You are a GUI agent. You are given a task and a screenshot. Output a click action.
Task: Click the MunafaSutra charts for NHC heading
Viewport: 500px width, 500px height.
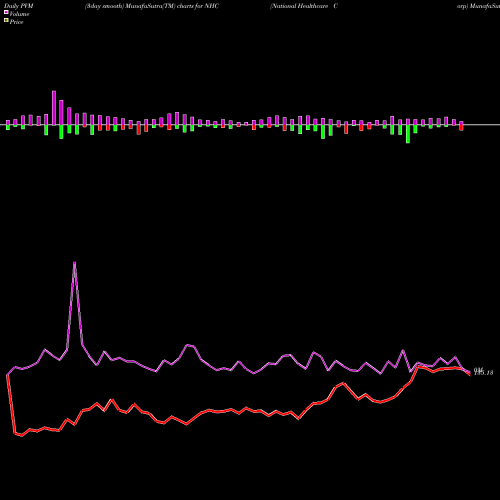(152, 6)
